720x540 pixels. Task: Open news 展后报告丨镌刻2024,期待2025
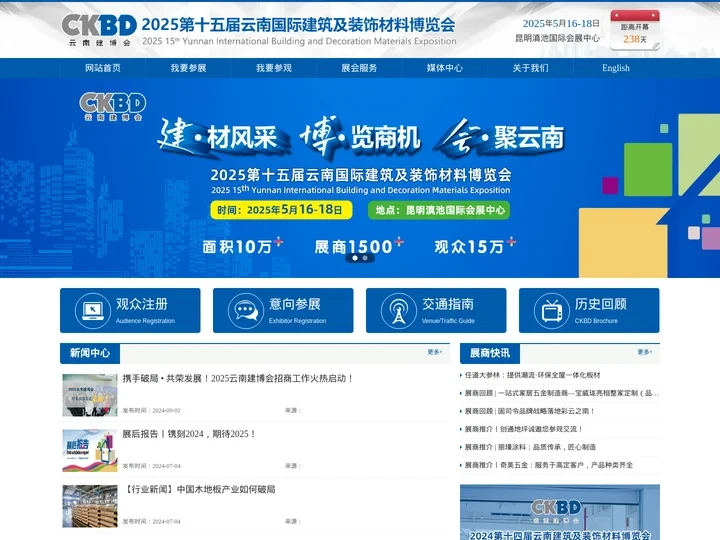click(189, 434)
